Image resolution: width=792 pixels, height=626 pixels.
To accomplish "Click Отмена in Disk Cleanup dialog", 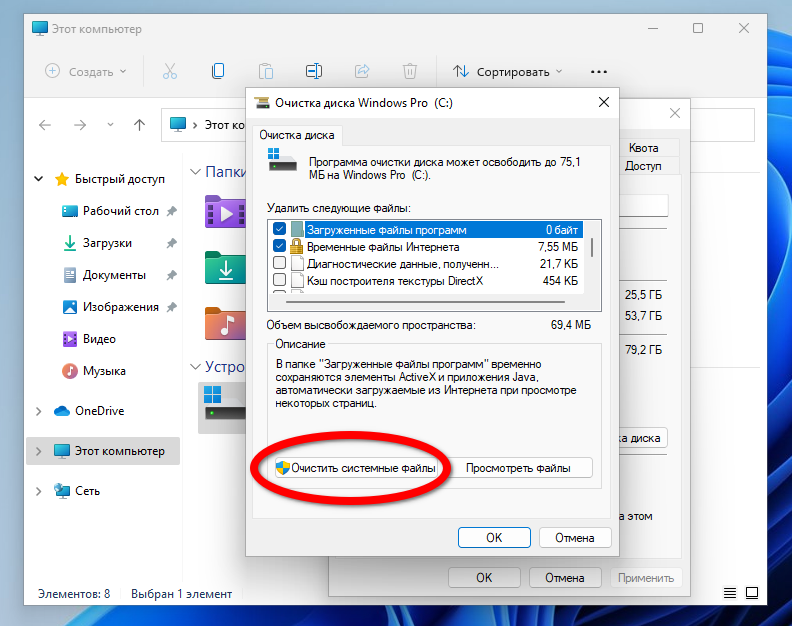I will pos(575,538).
